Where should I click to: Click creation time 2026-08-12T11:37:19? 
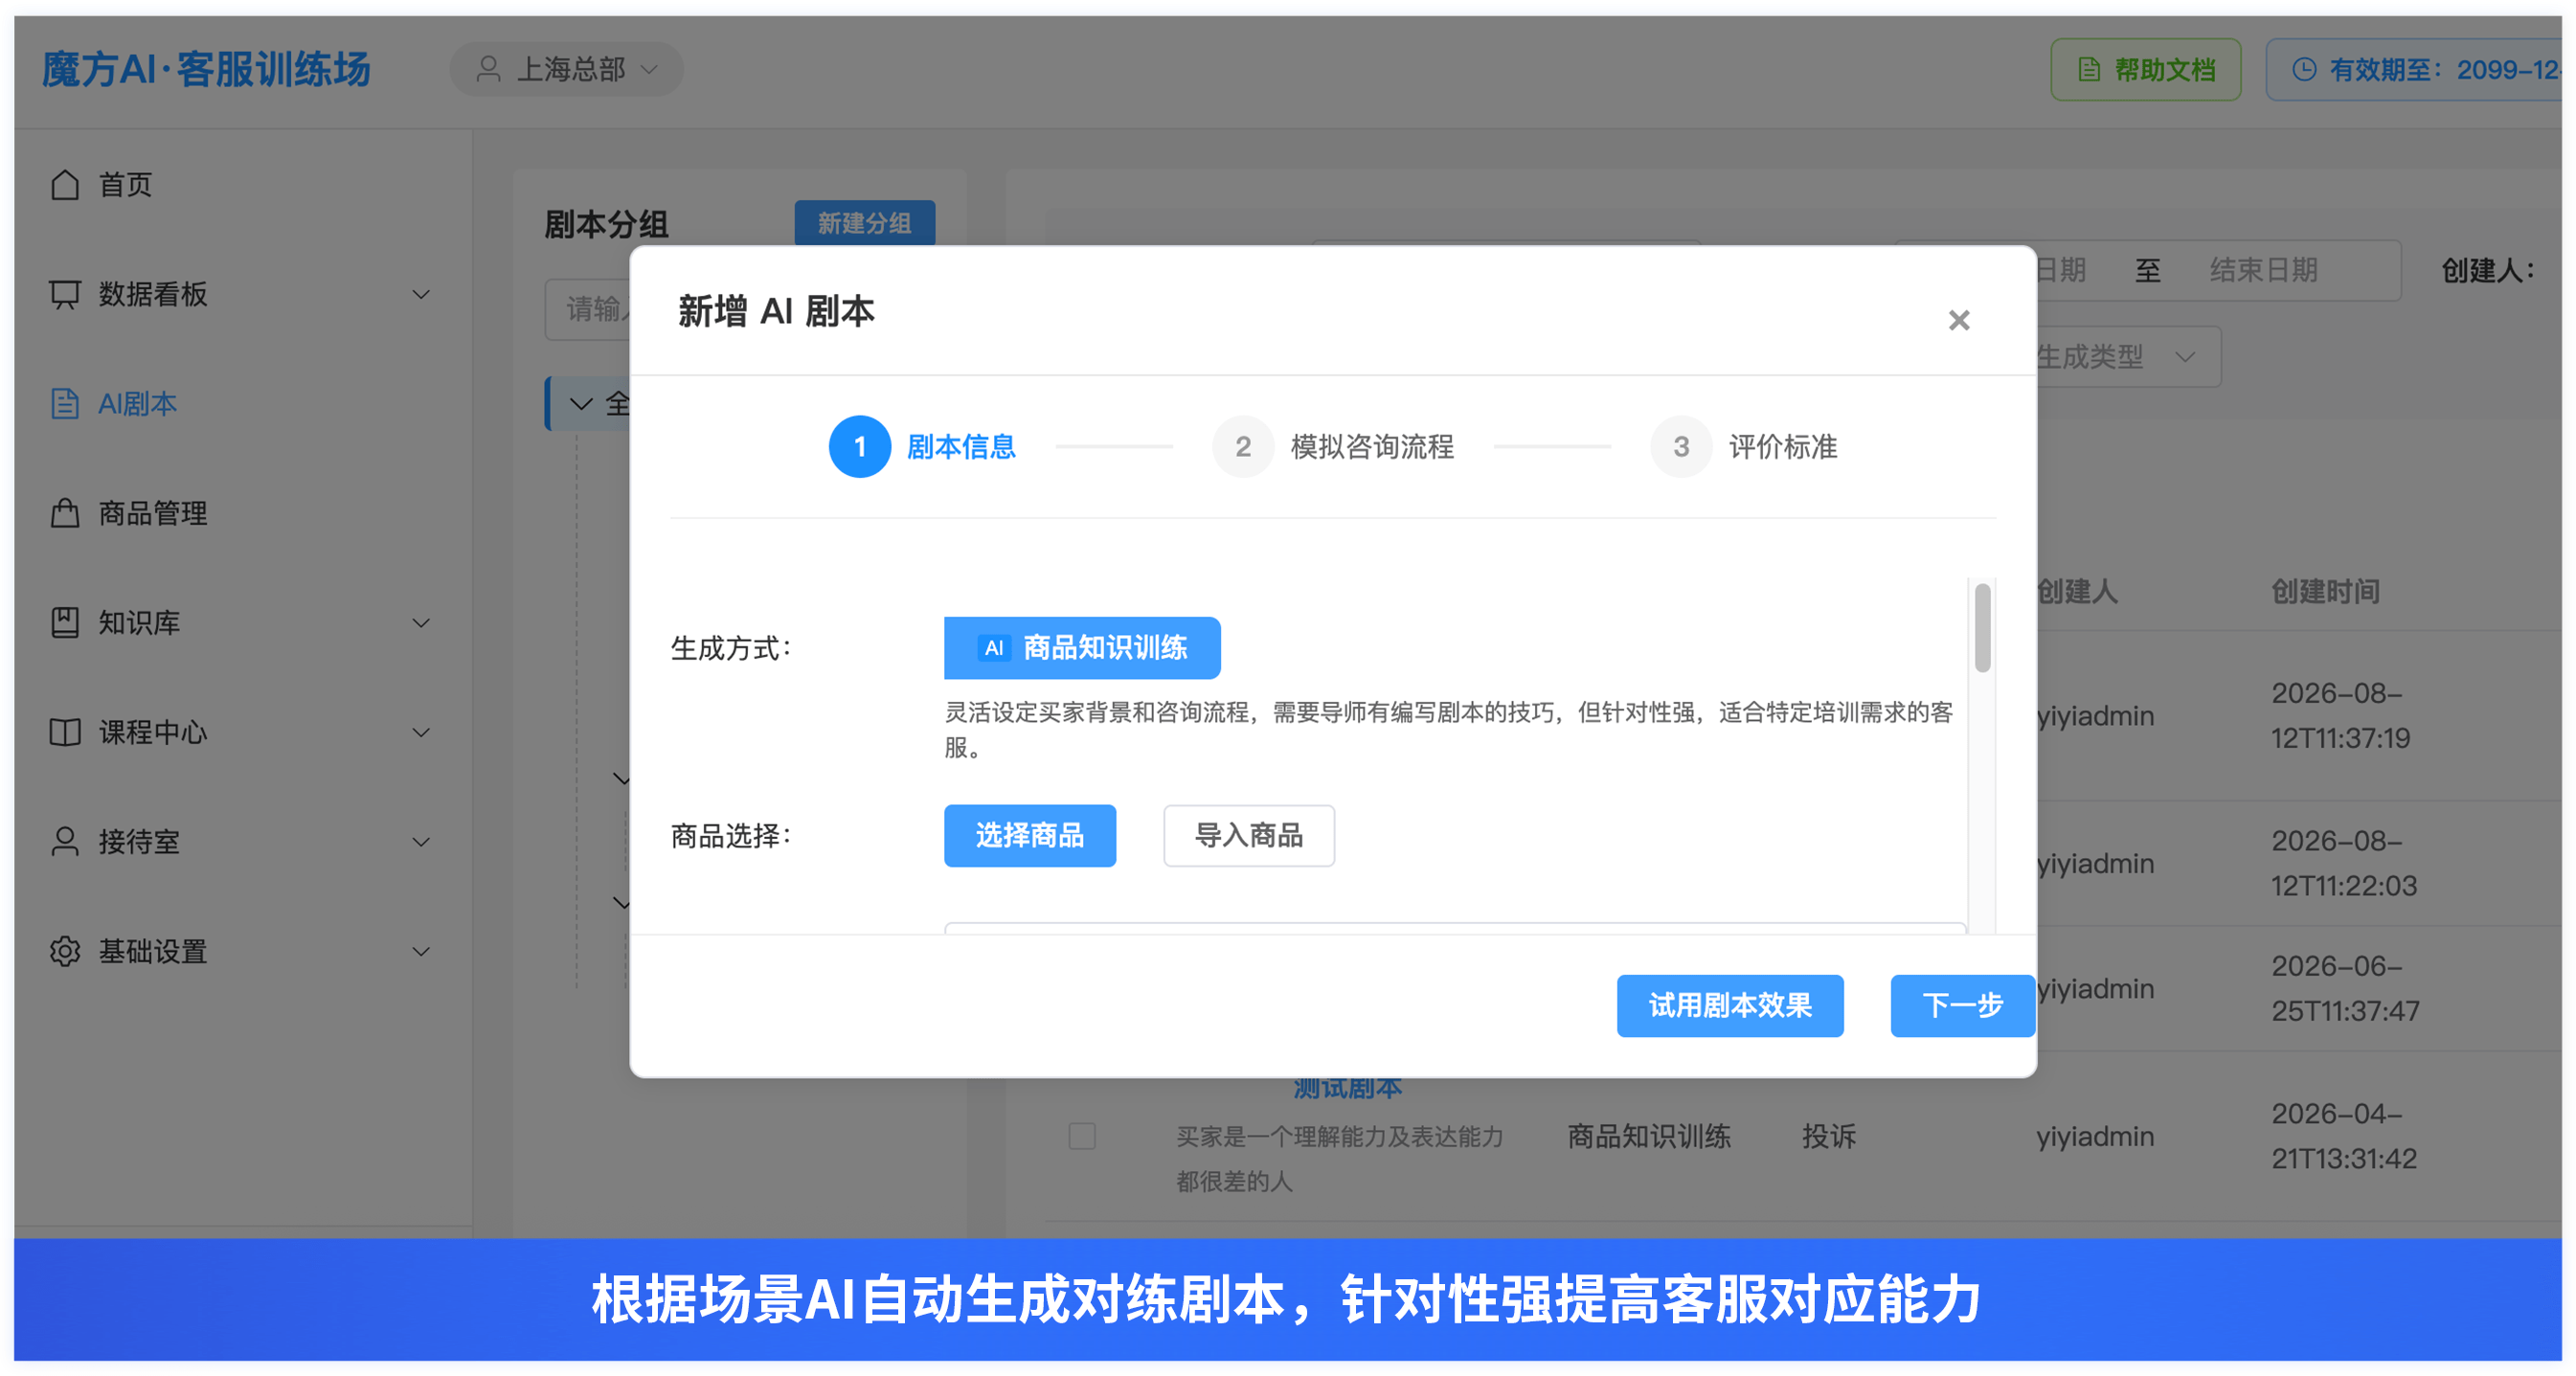[x=2340, y=716]
